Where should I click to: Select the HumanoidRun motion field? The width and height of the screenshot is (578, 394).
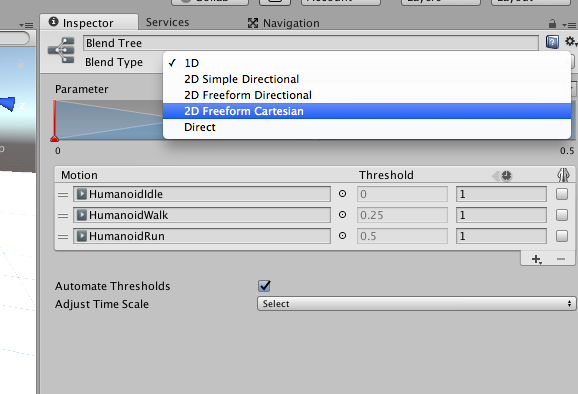tap(202, 236)
